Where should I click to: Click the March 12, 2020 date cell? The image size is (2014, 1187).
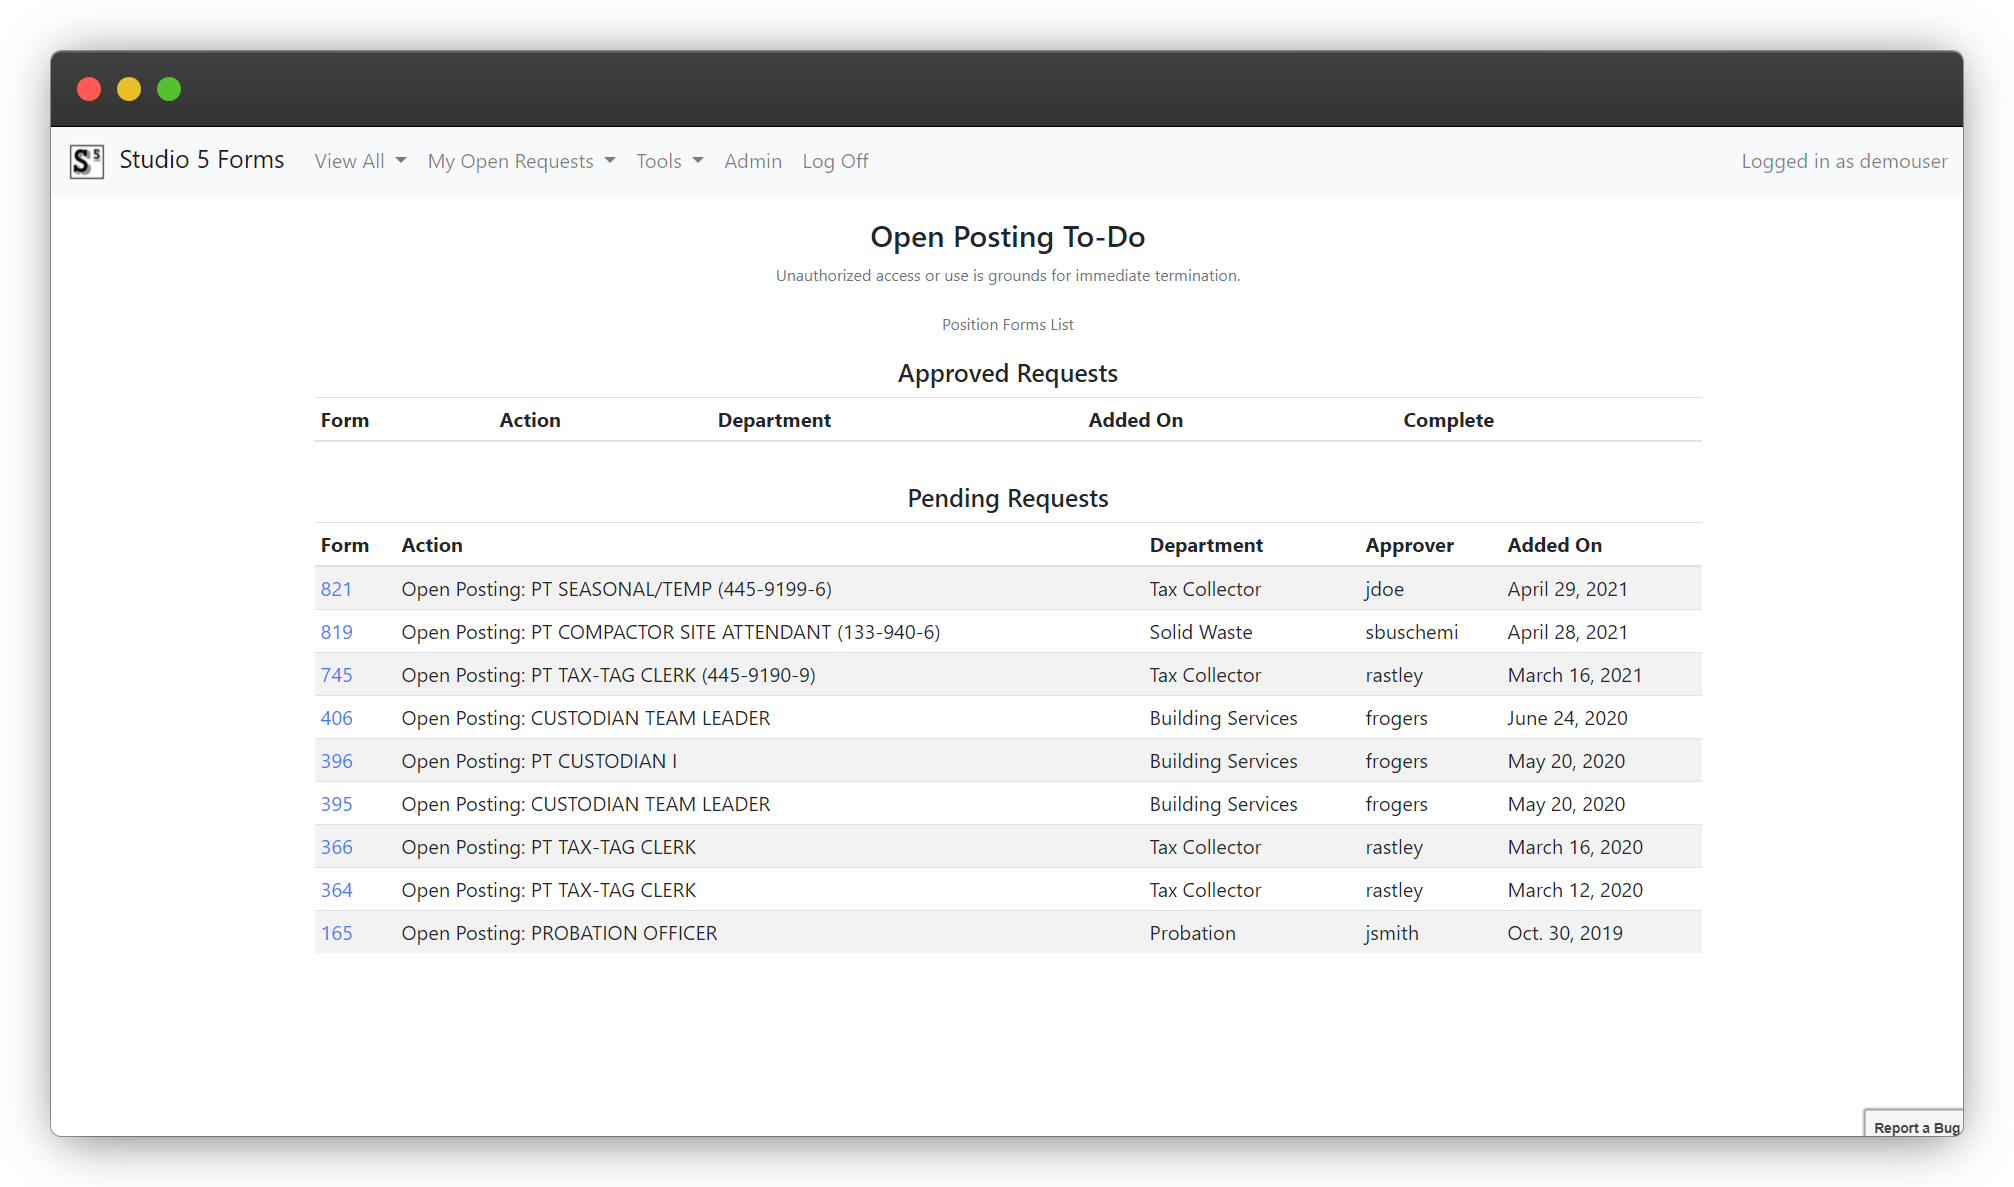(x=1575, y=890)
